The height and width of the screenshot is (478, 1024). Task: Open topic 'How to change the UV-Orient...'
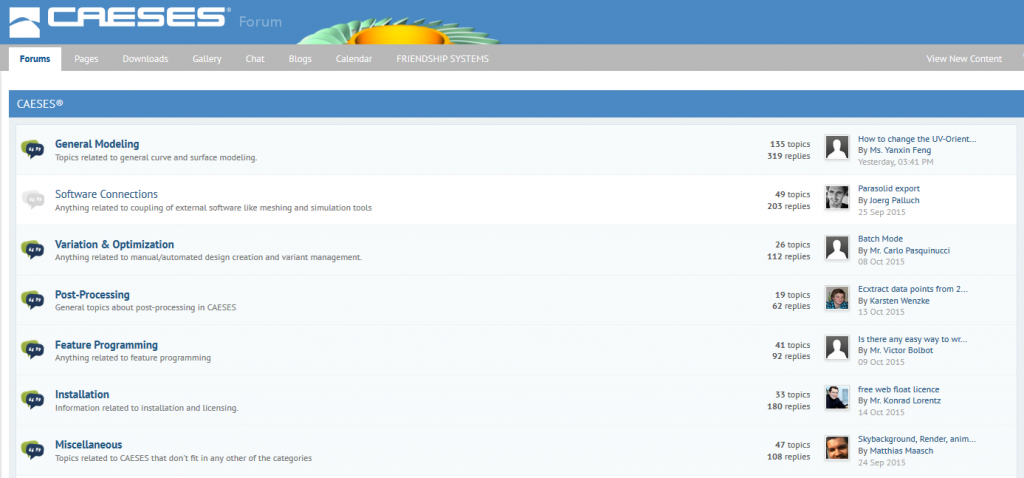[x=917, y=139]
